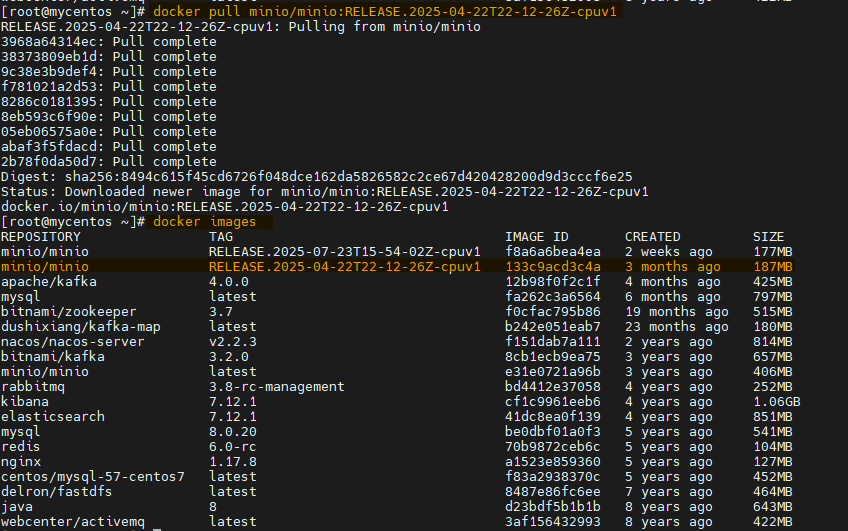848x531 pixels.
Task: Click layer 8286c0181395 Pull complete
Action: 109,102
